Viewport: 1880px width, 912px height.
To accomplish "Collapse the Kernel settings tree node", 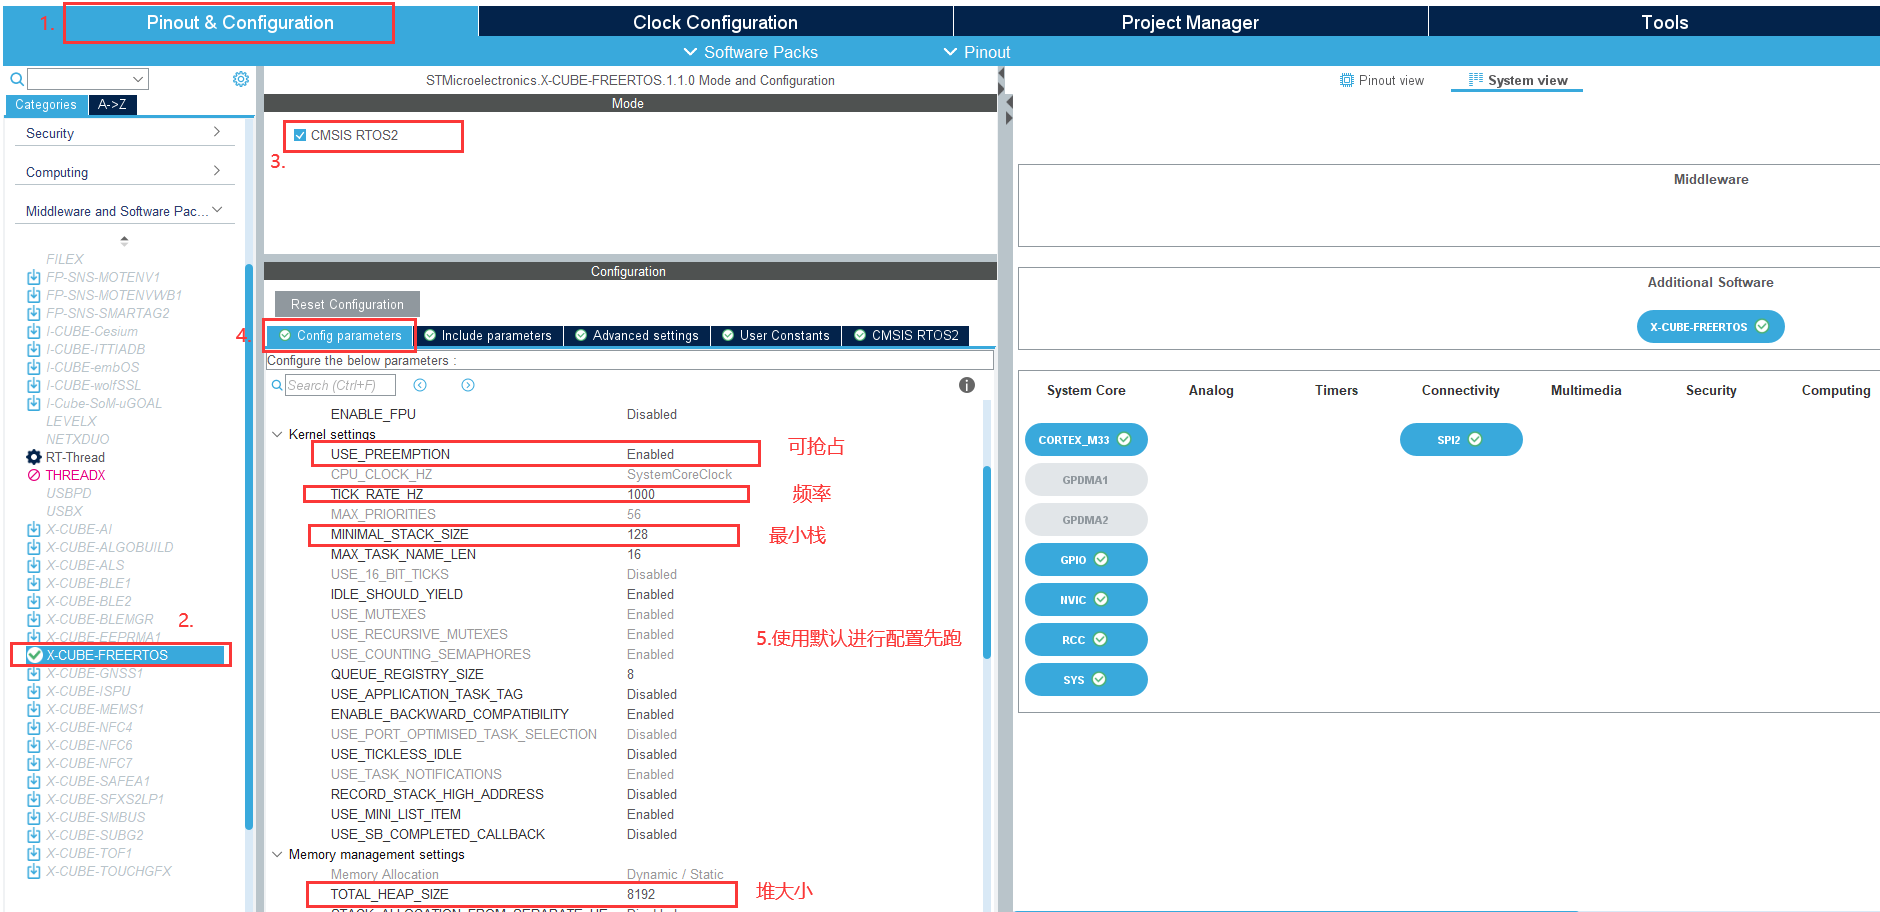I will [277, 434].
